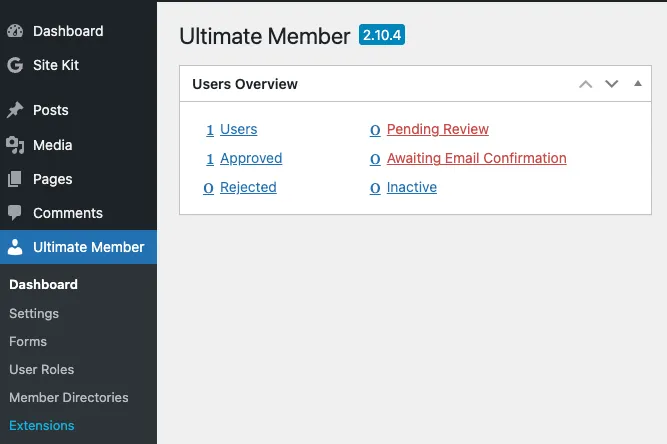Click the Ultimate Member page heading

point(265,36)
